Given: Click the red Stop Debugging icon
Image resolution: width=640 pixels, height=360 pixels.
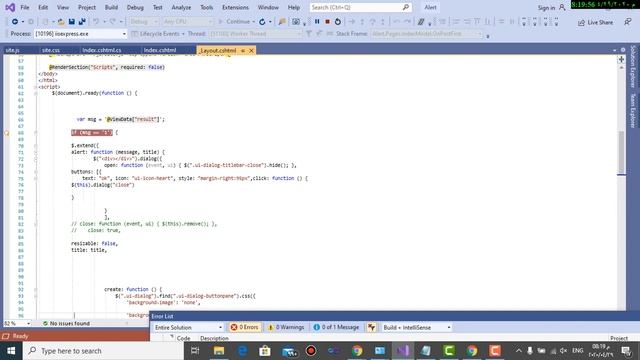Looking at the screenshot, I should [x=327, y=22].
